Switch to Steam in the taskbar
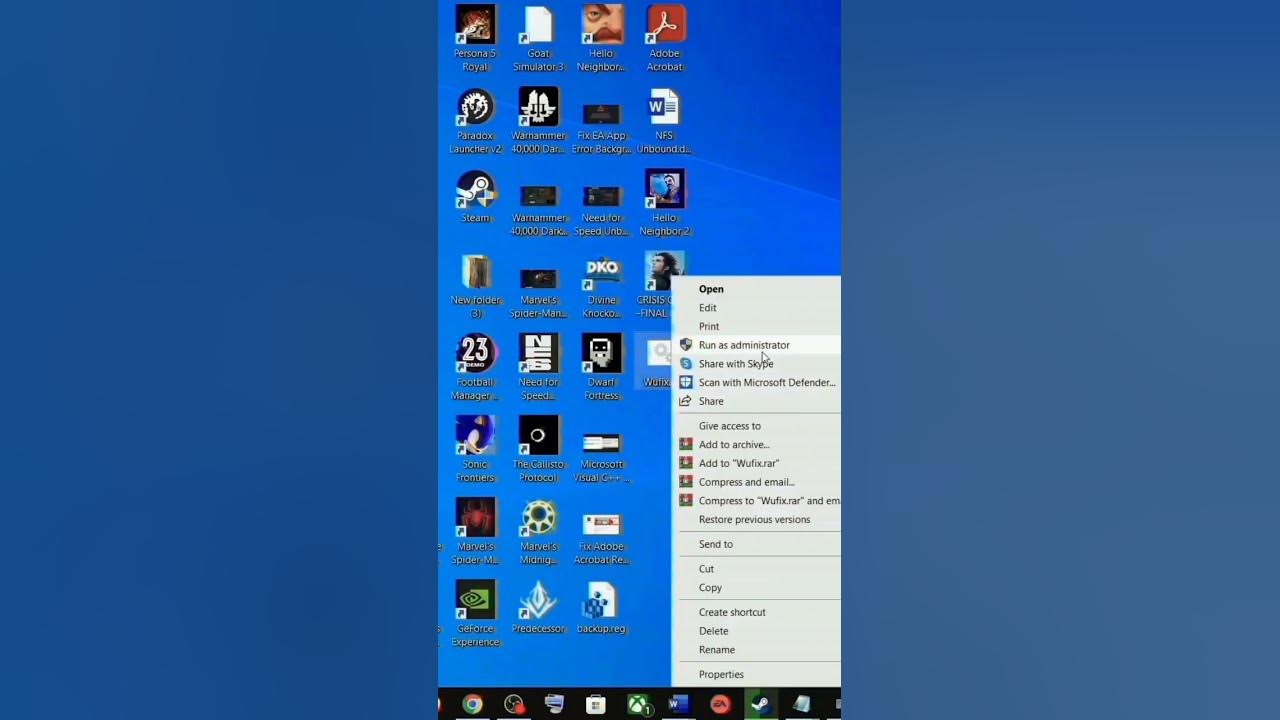This screenshot has width=1280, height=720. pyautogui.click(x=760, y=704)
